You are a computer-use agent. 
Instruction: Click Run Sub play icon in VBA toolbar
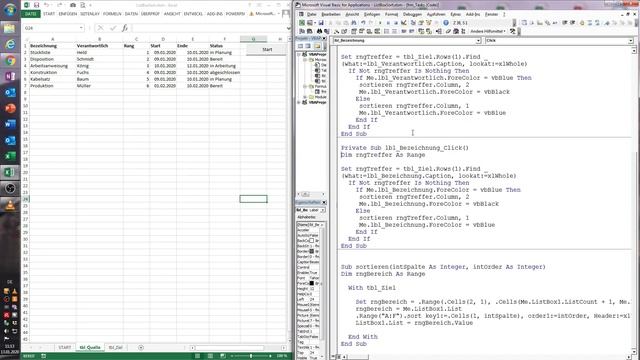click(380, 23)
